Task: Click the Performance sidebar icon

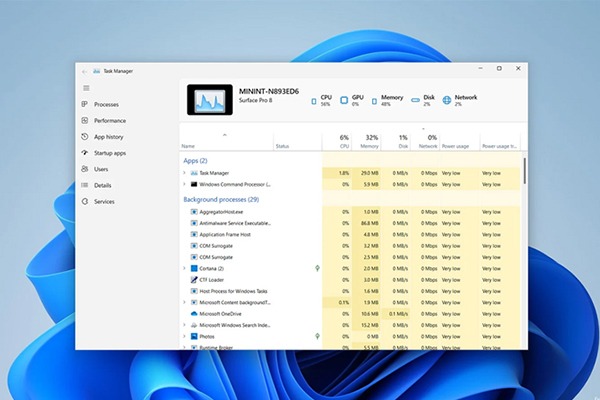Action: pyautogui.click(x=85, y=120)
